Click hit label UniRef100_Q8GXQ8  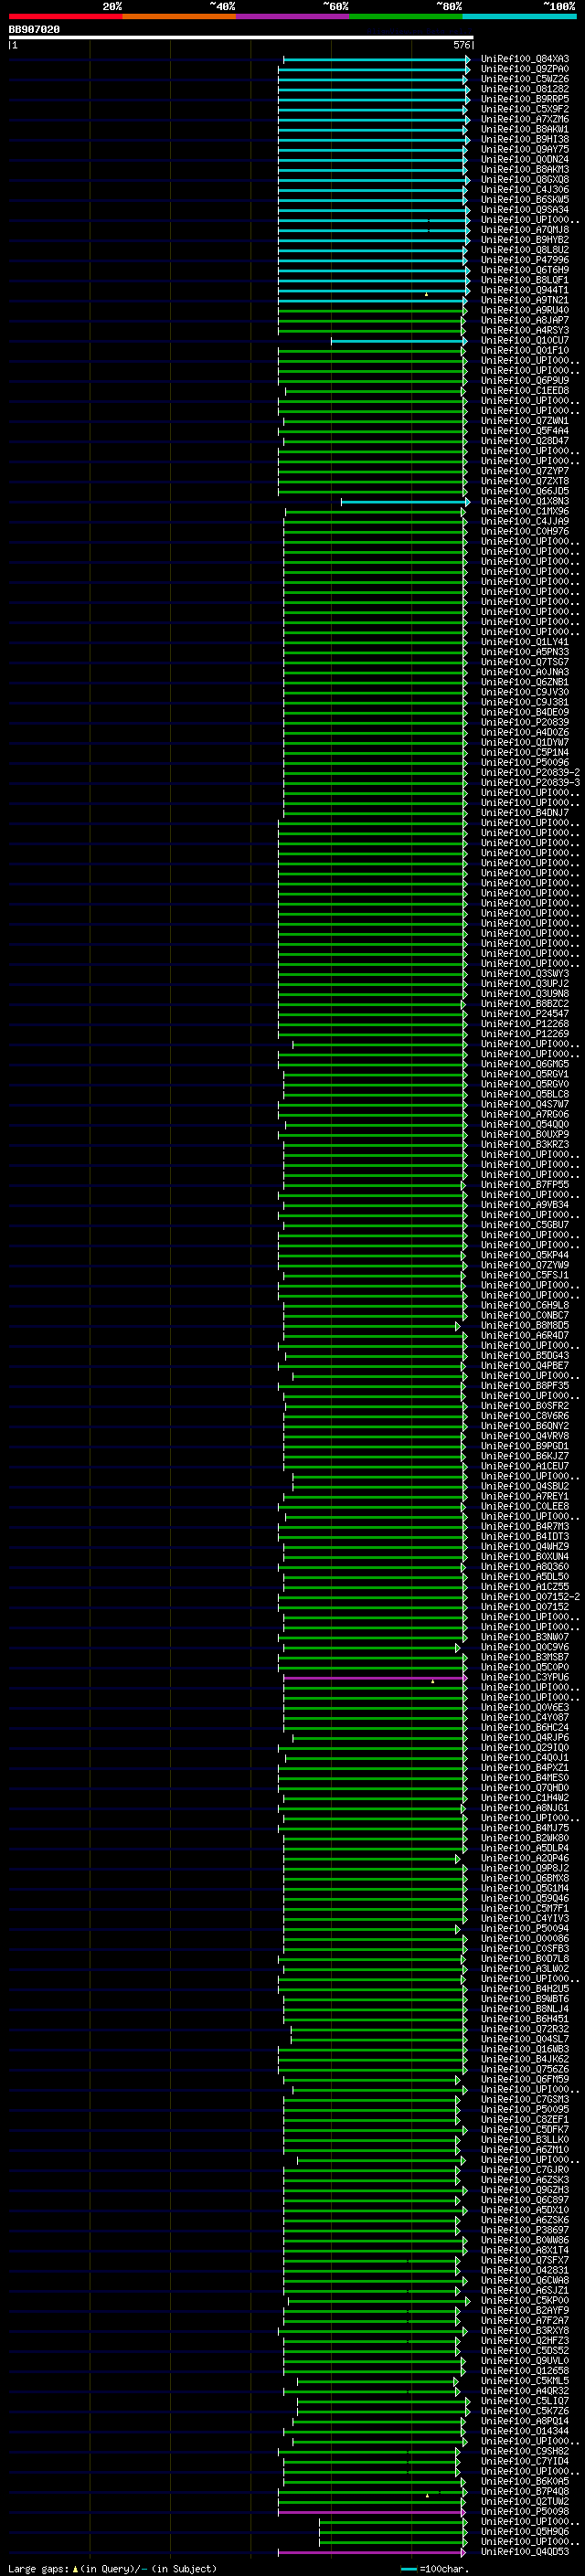(x=525, y=179)
